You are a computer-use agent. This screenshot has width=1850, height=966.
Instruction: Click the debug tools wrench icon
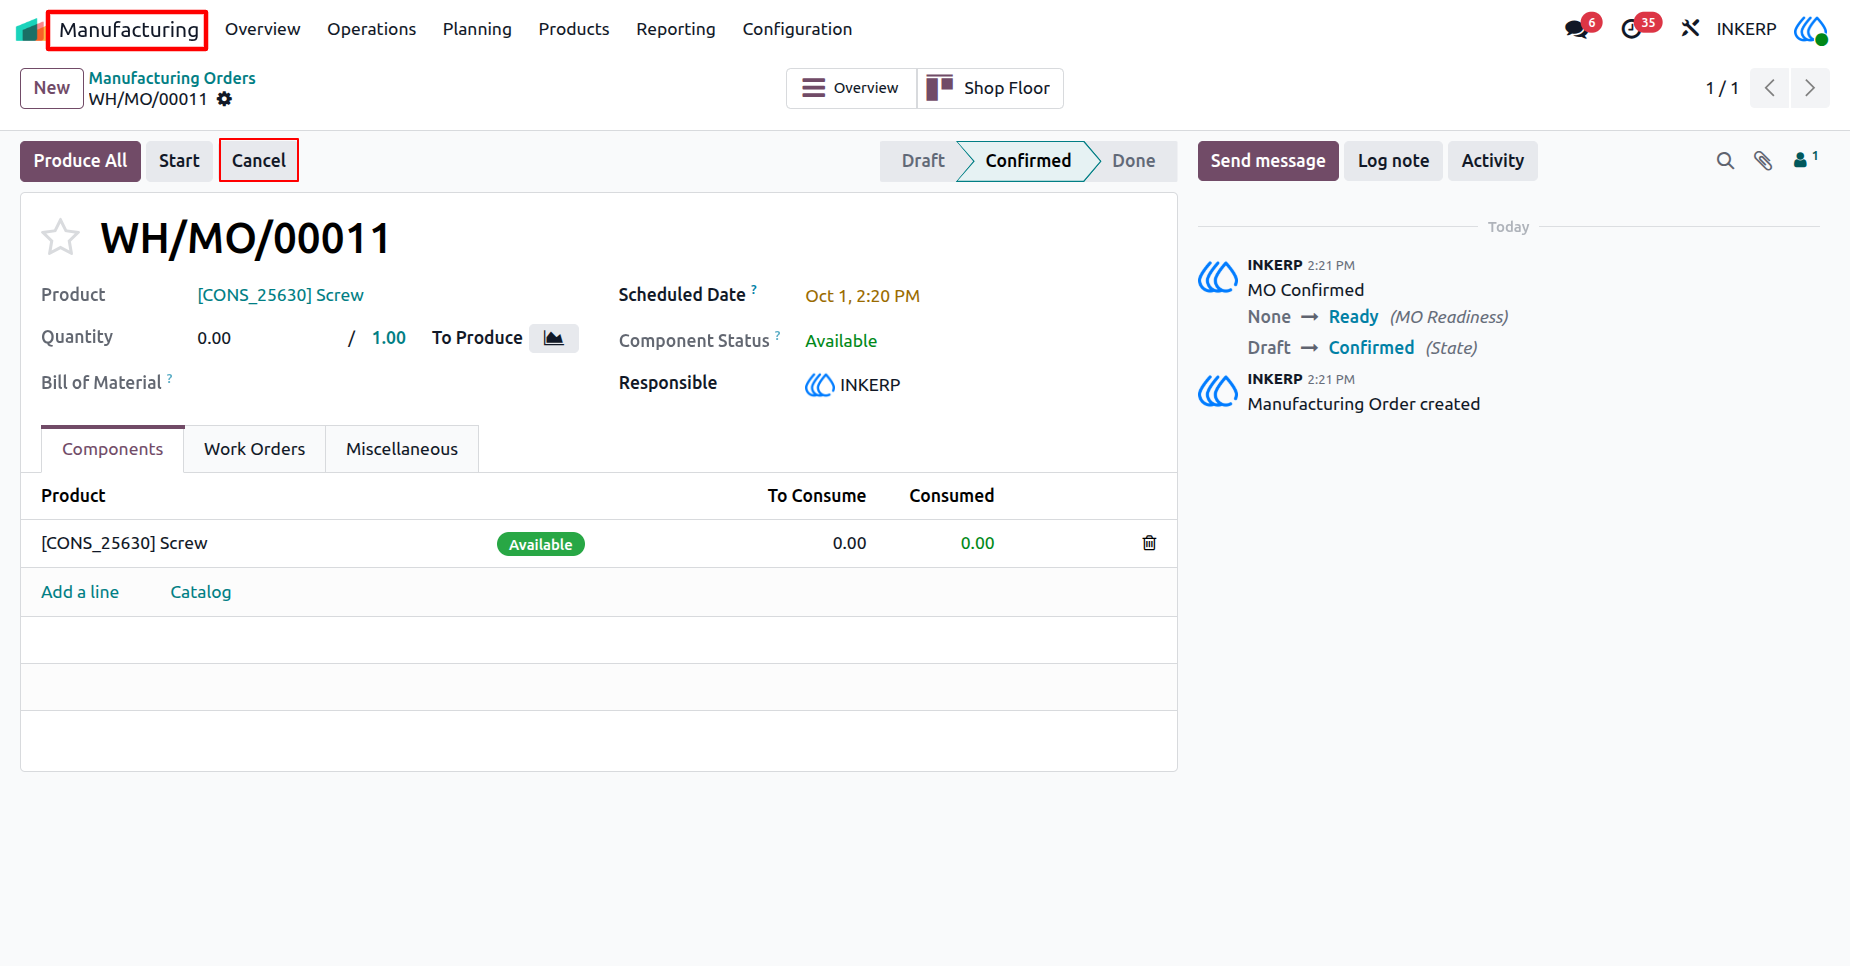coord(1690,29)
